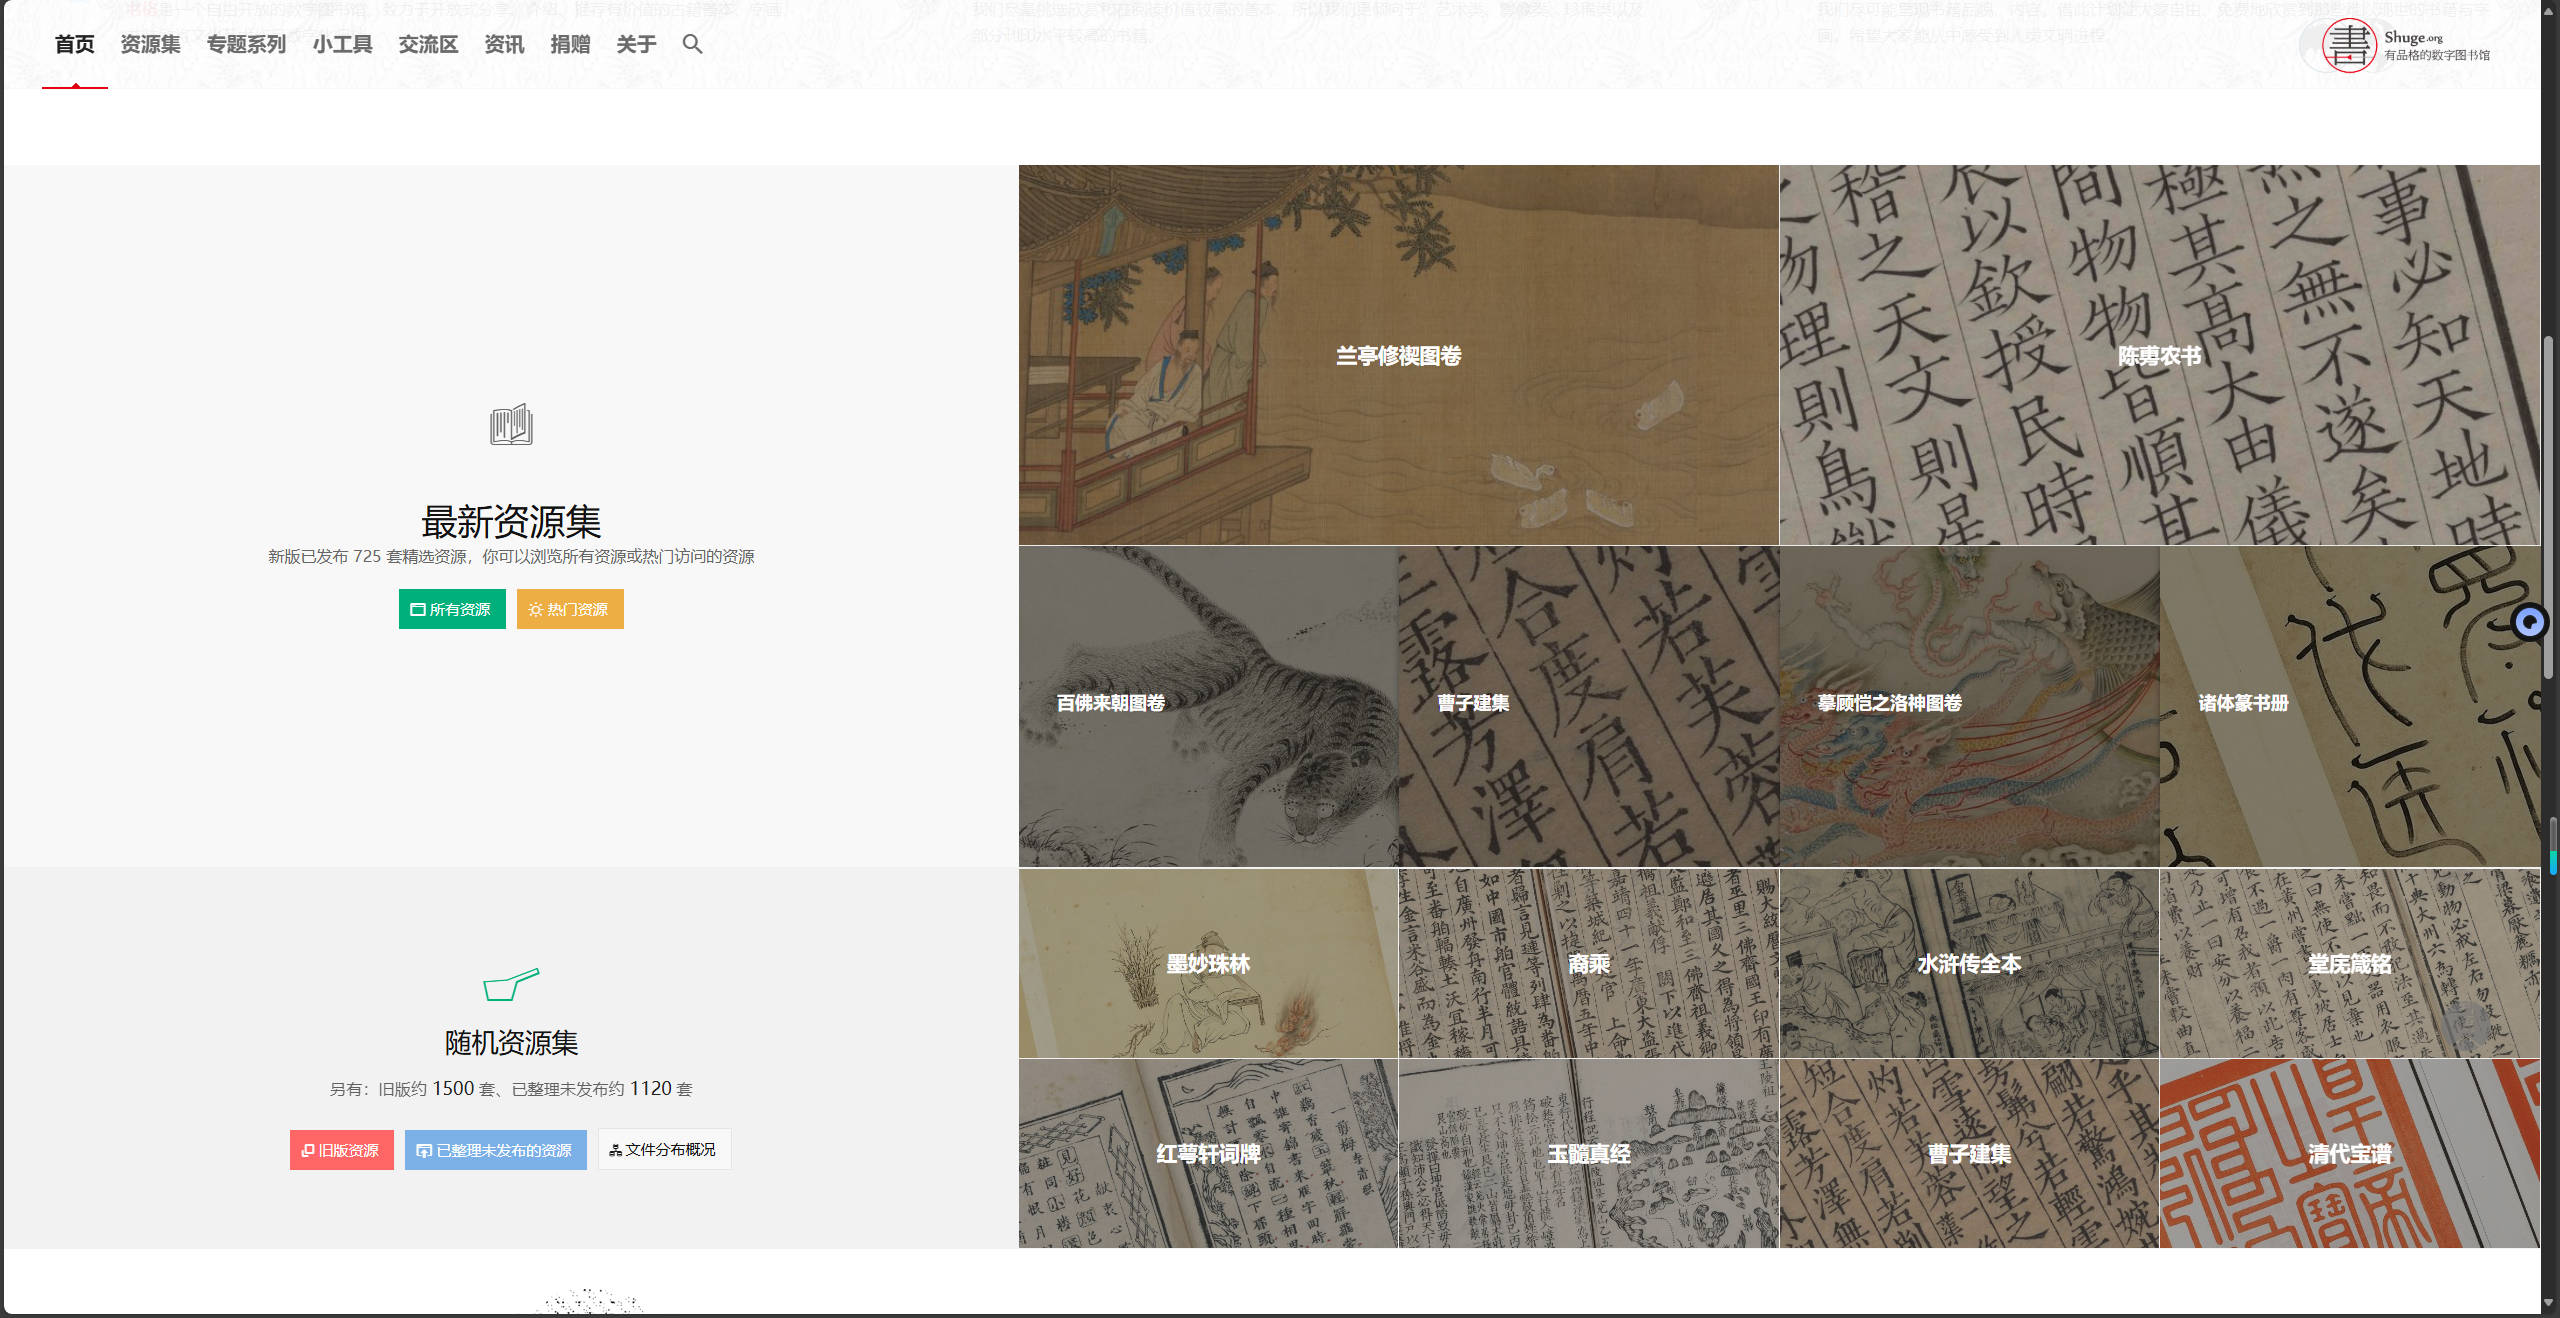Click the red 旧版资源 button
Viewport: 2560px width, 1318px height.
pyautogui.click(x=341, y=1150)
